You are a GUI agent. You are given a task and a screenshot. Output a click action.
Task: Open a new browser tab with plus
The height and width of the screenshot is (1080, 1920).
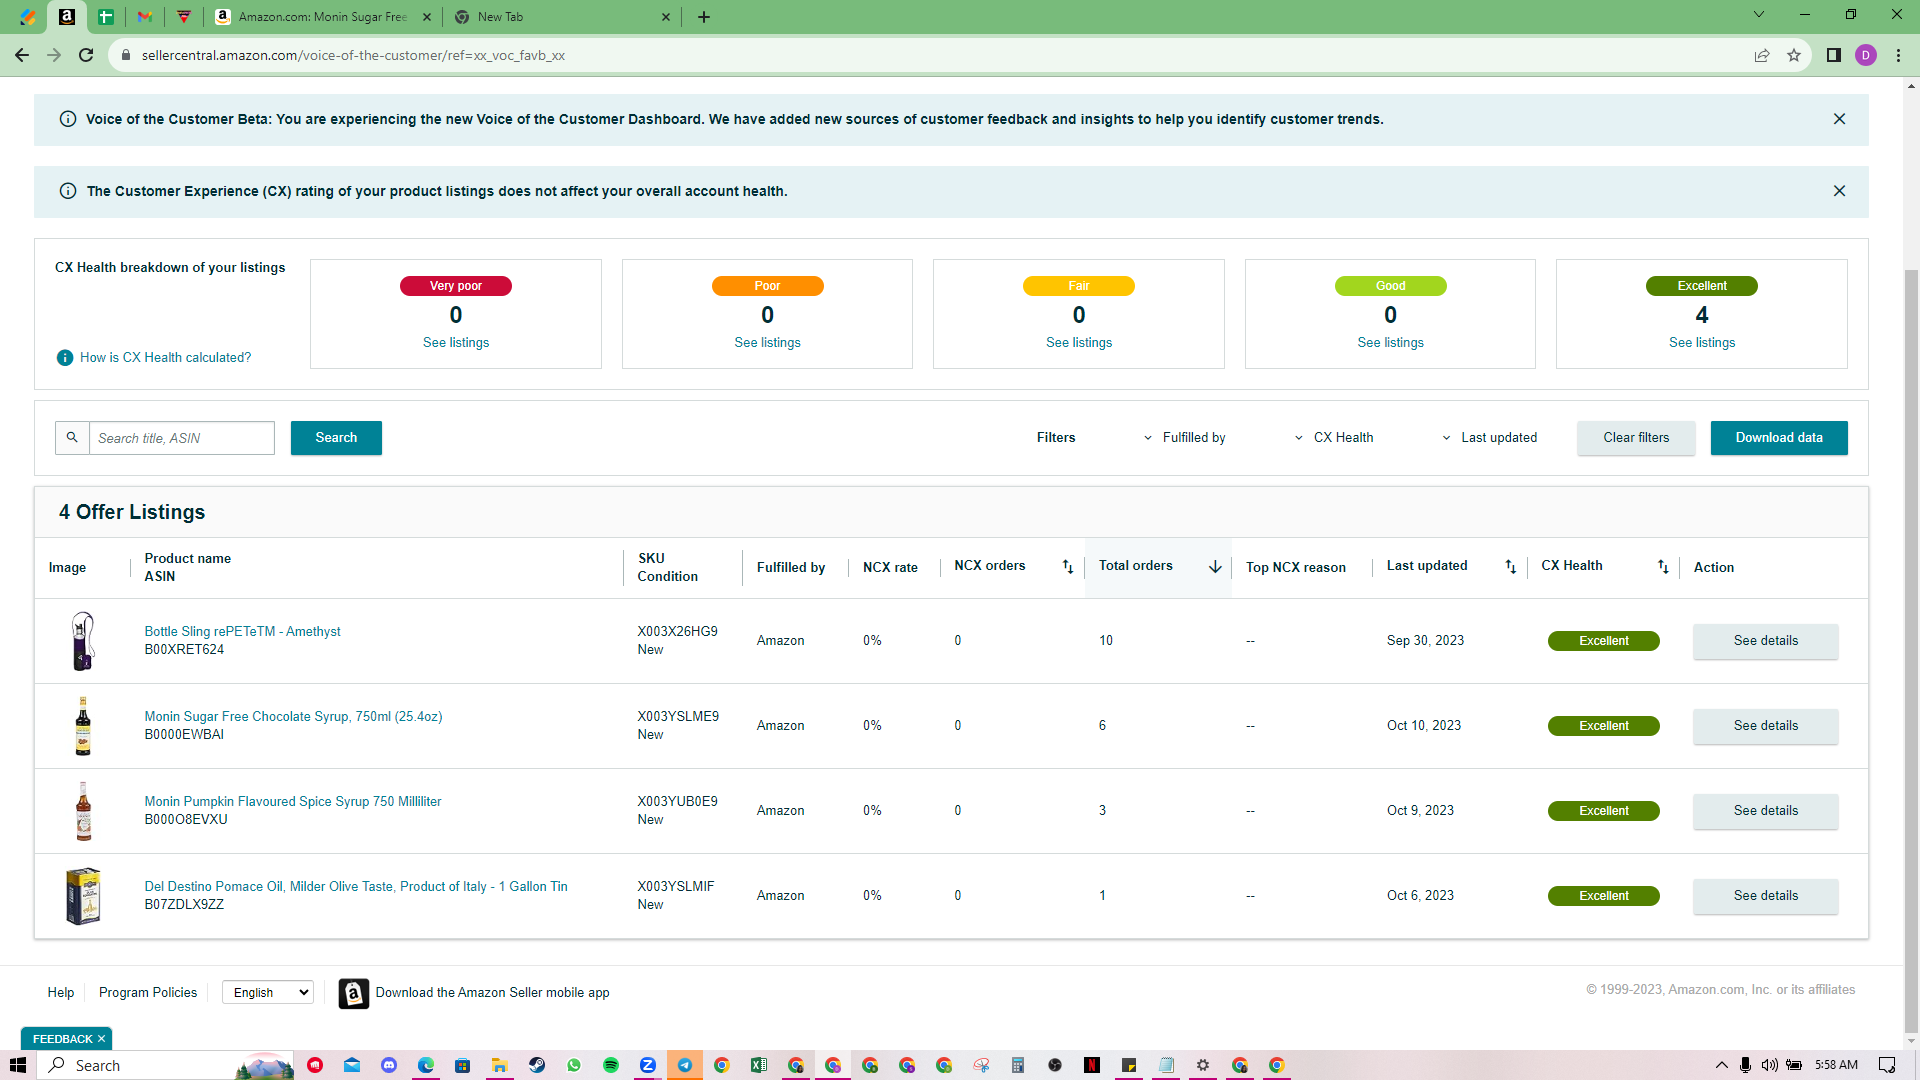[704, 17]
